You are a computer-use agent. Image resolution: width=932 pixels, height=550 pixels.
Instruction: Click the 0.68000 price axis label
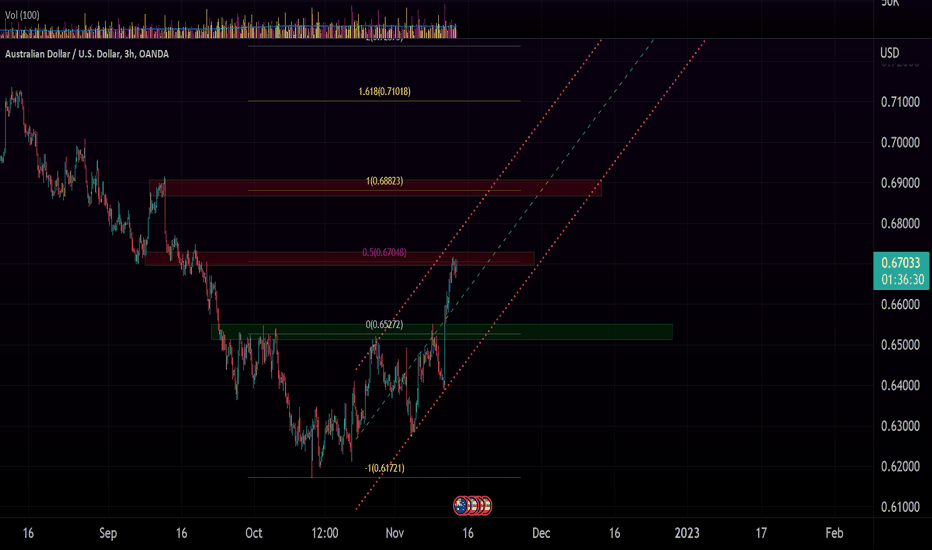coord(900,224)
